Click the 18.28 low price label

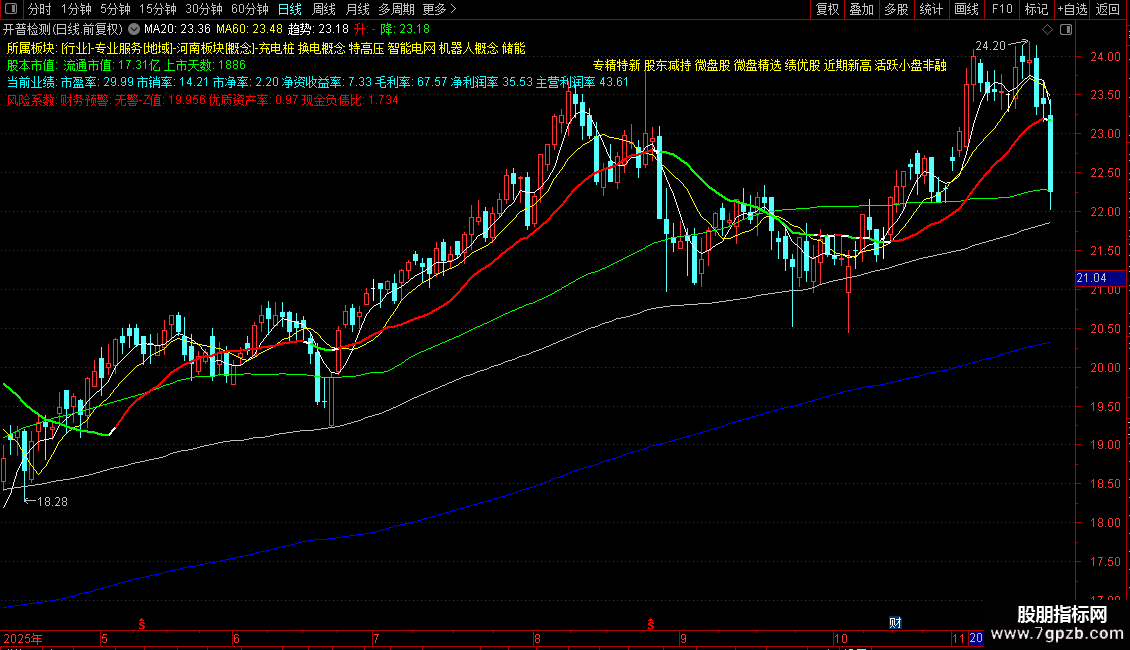pos(52,502)
